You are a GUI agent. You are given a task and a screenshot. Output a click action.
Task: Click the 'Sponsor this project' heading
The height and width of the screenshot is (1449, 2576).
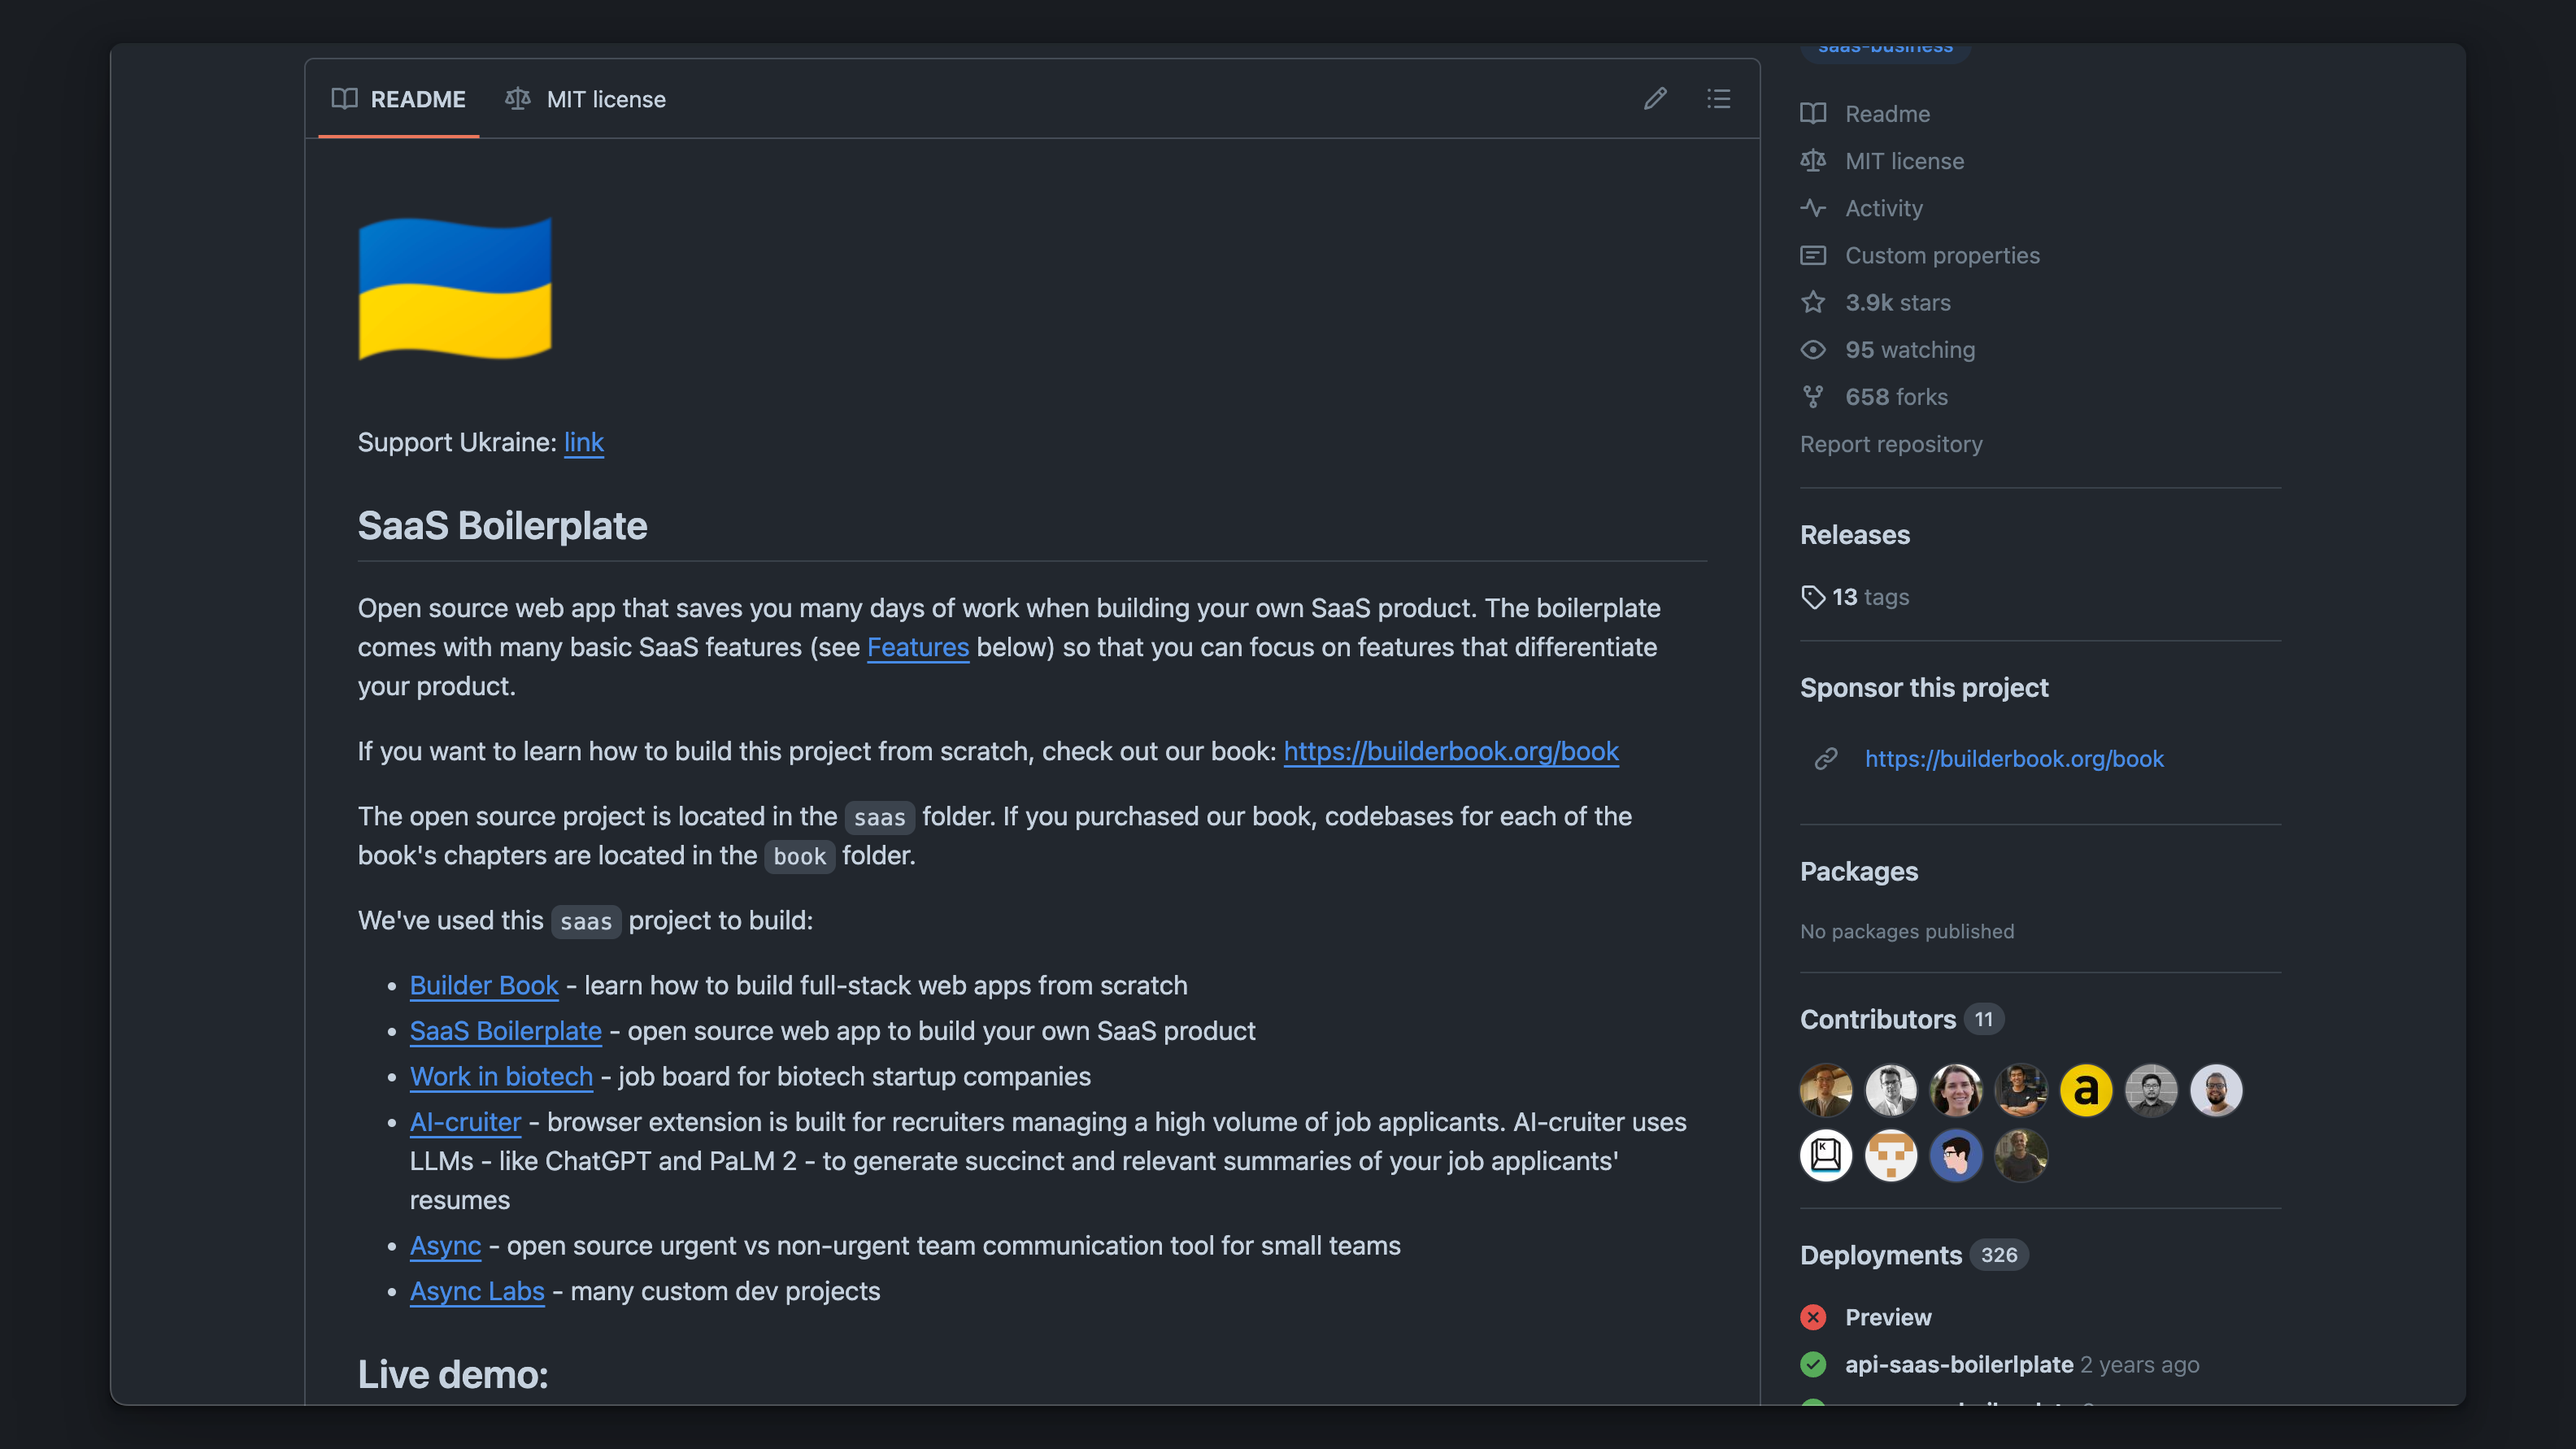1924,688
